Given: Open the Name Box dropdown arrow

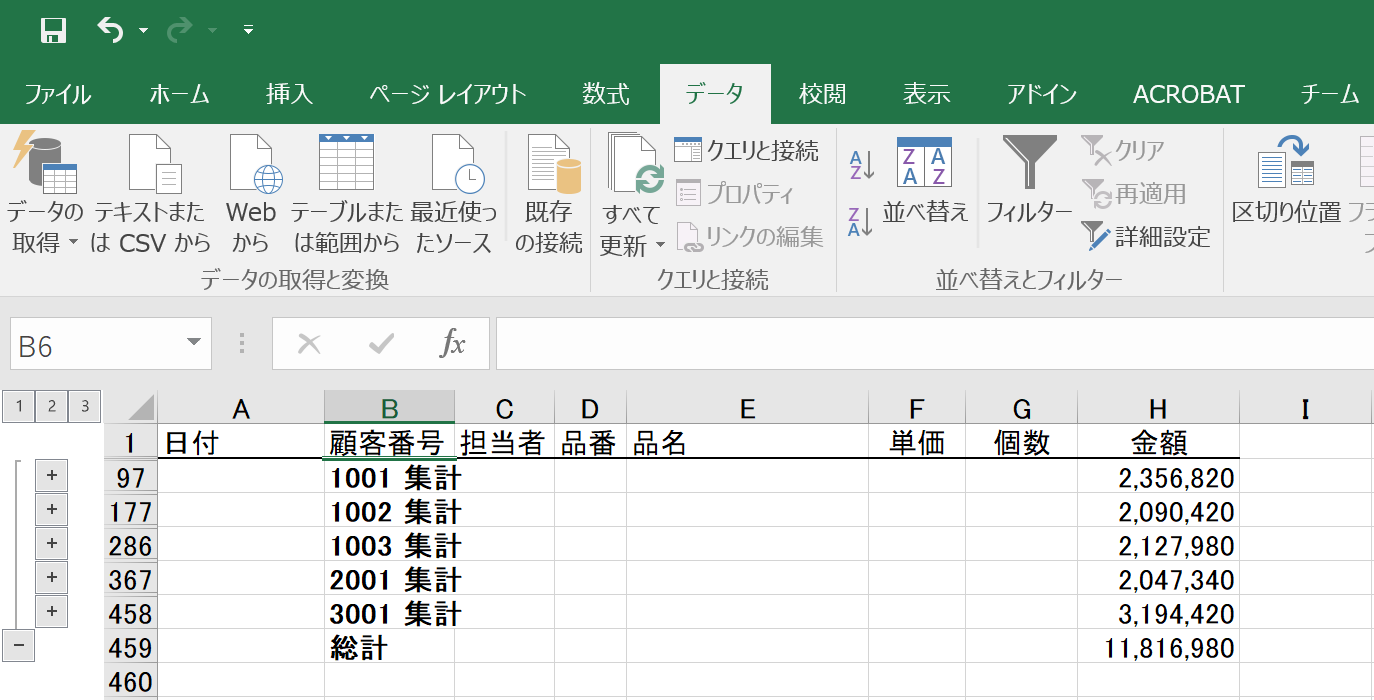Looking at the screenshot, I should point(193,344).
